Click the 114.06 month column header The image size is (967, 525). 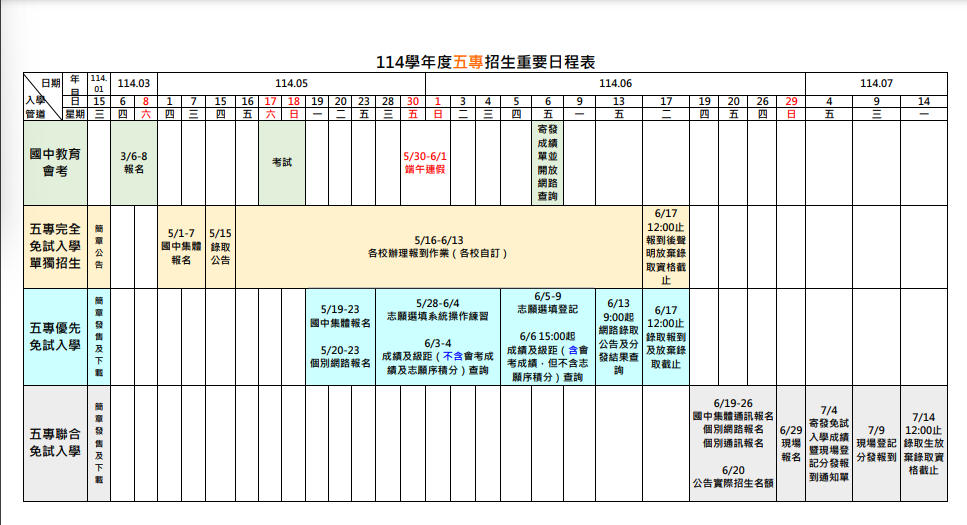615,83
